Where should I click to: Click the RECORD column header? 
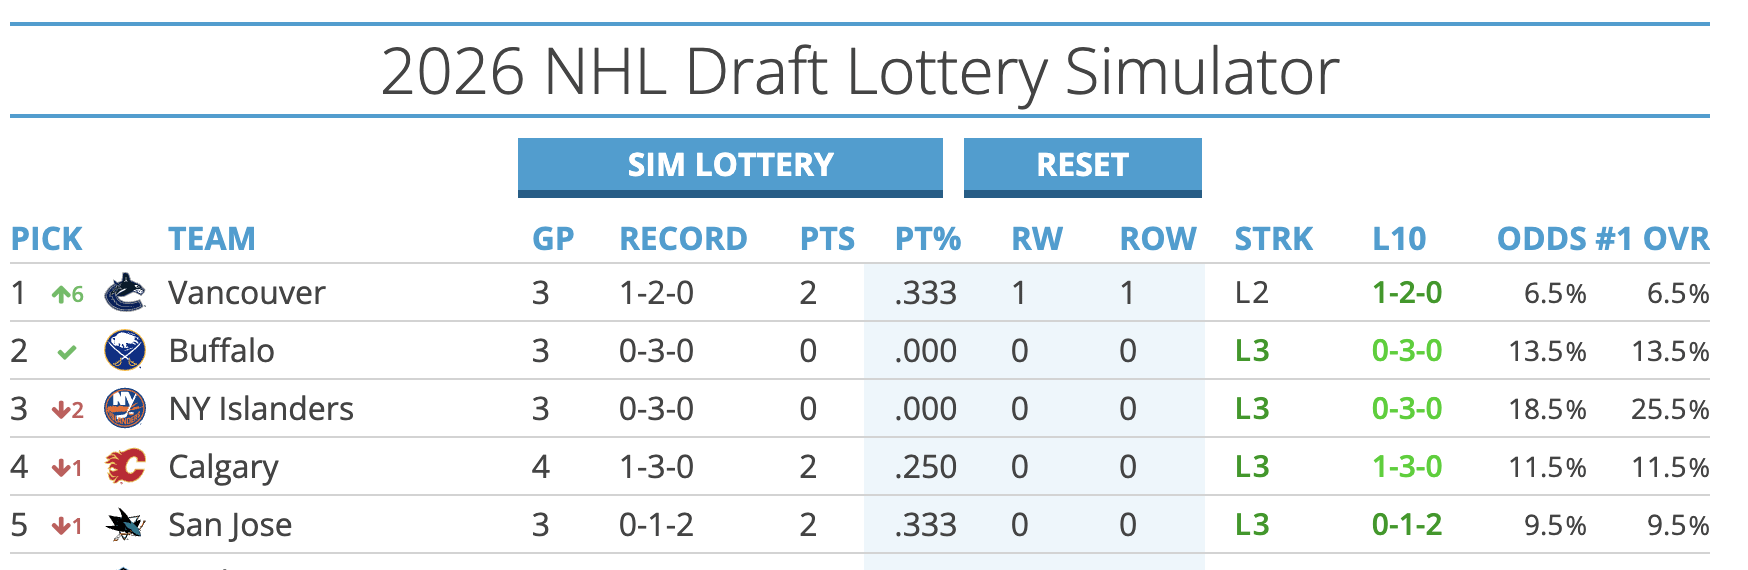(683, 239)
